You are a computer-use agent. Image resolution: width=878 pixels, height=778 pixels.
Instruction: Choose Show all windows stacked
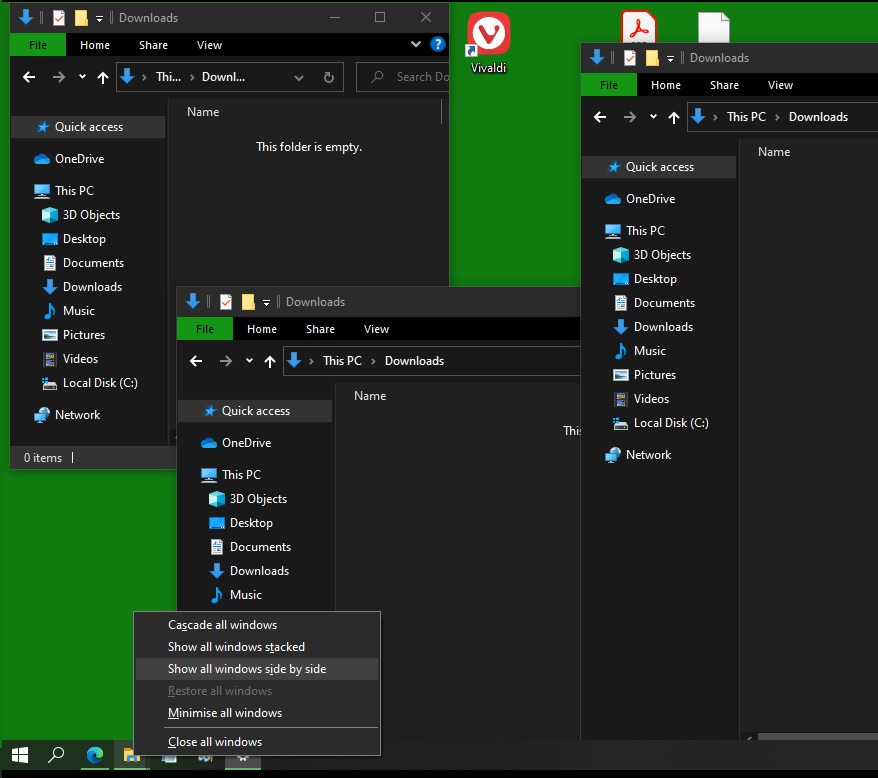257,647
